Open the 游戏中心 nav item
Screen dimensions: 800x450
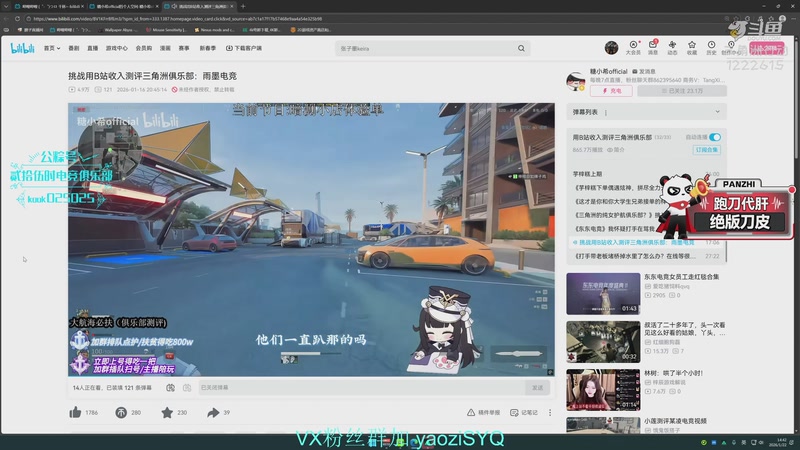pos(117,48)
